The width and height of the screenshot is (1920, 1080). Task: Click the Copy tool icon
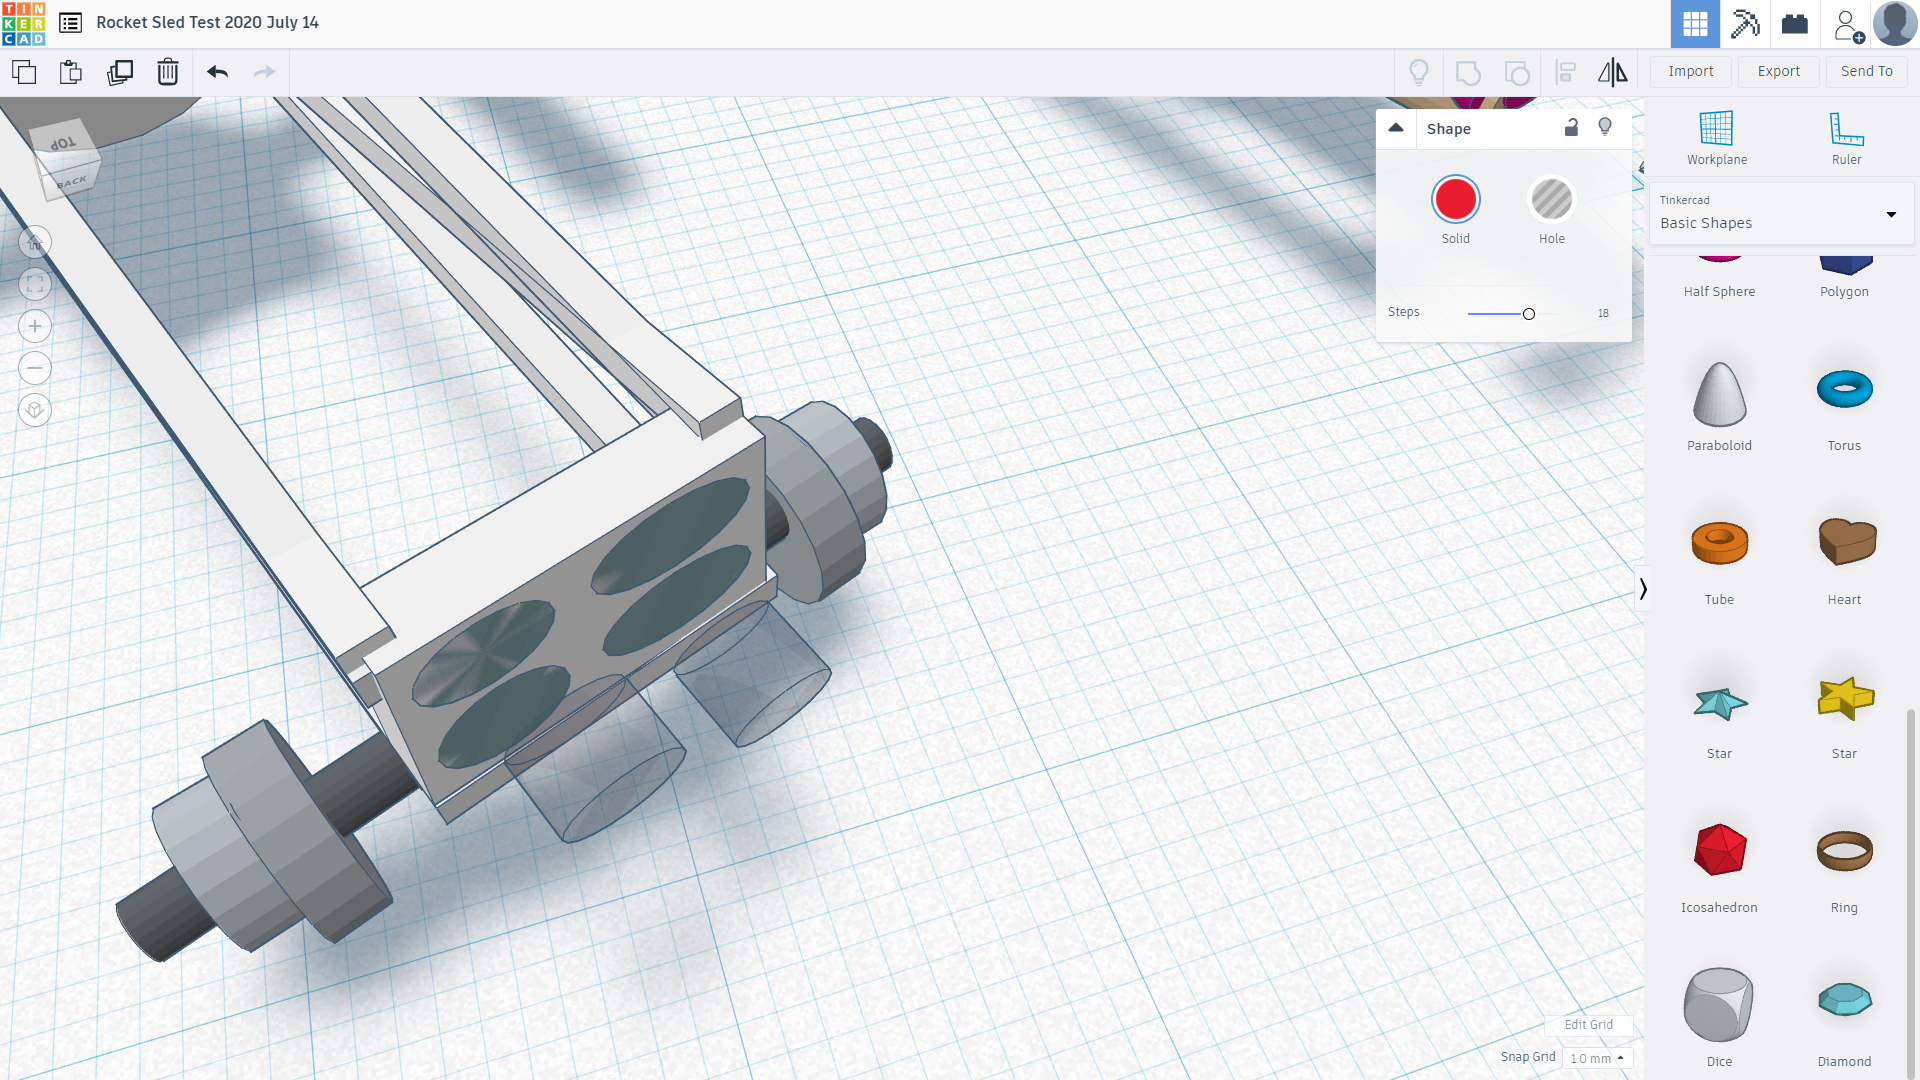24,72
